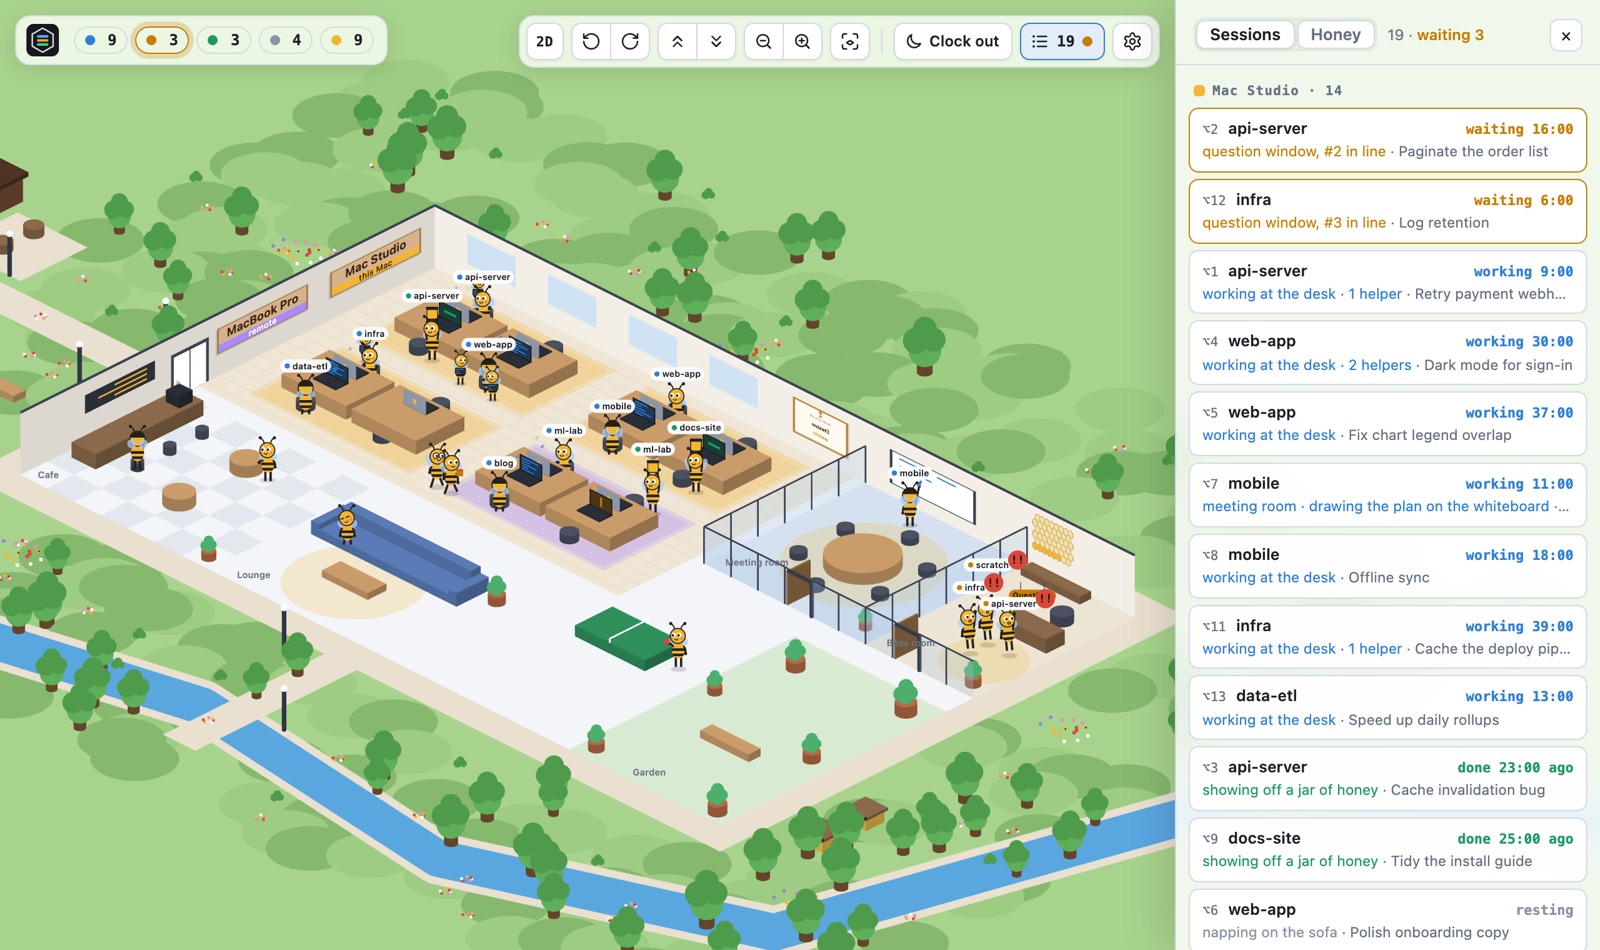
Task: Click the Mac Studio sign on the wall
Action: tap(376, 261)
